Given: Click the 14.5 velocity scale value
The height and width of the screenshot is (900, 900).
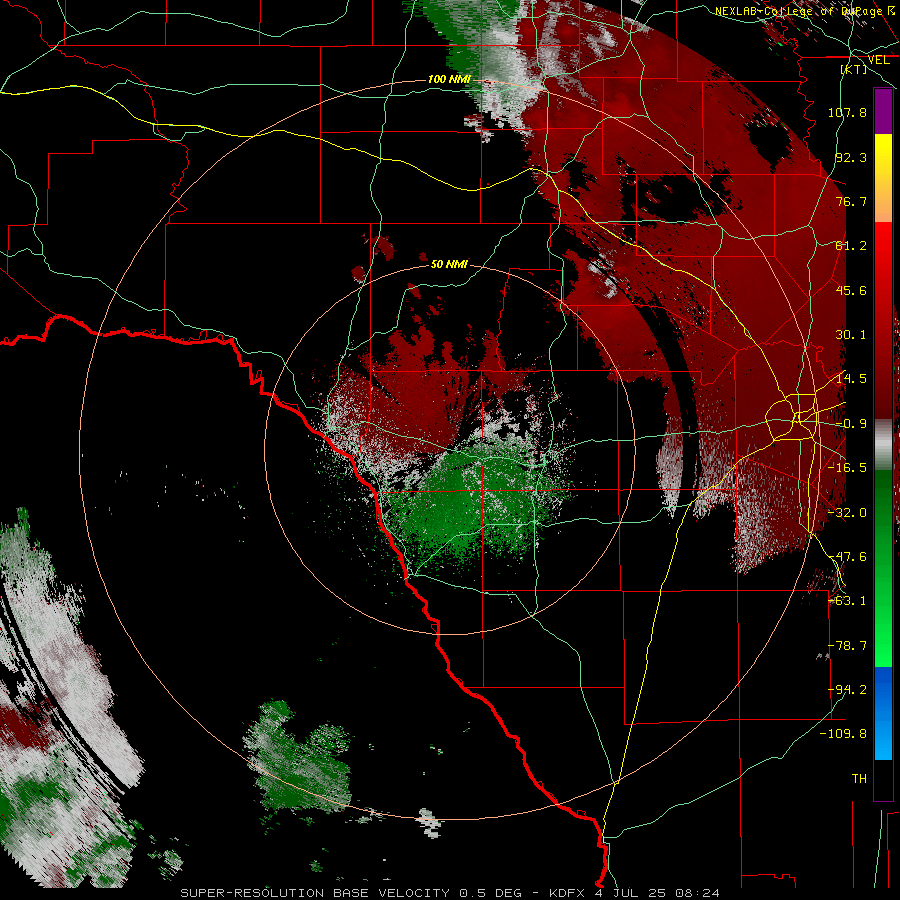Looking at the screenshot, I should (x=851, y=379).
